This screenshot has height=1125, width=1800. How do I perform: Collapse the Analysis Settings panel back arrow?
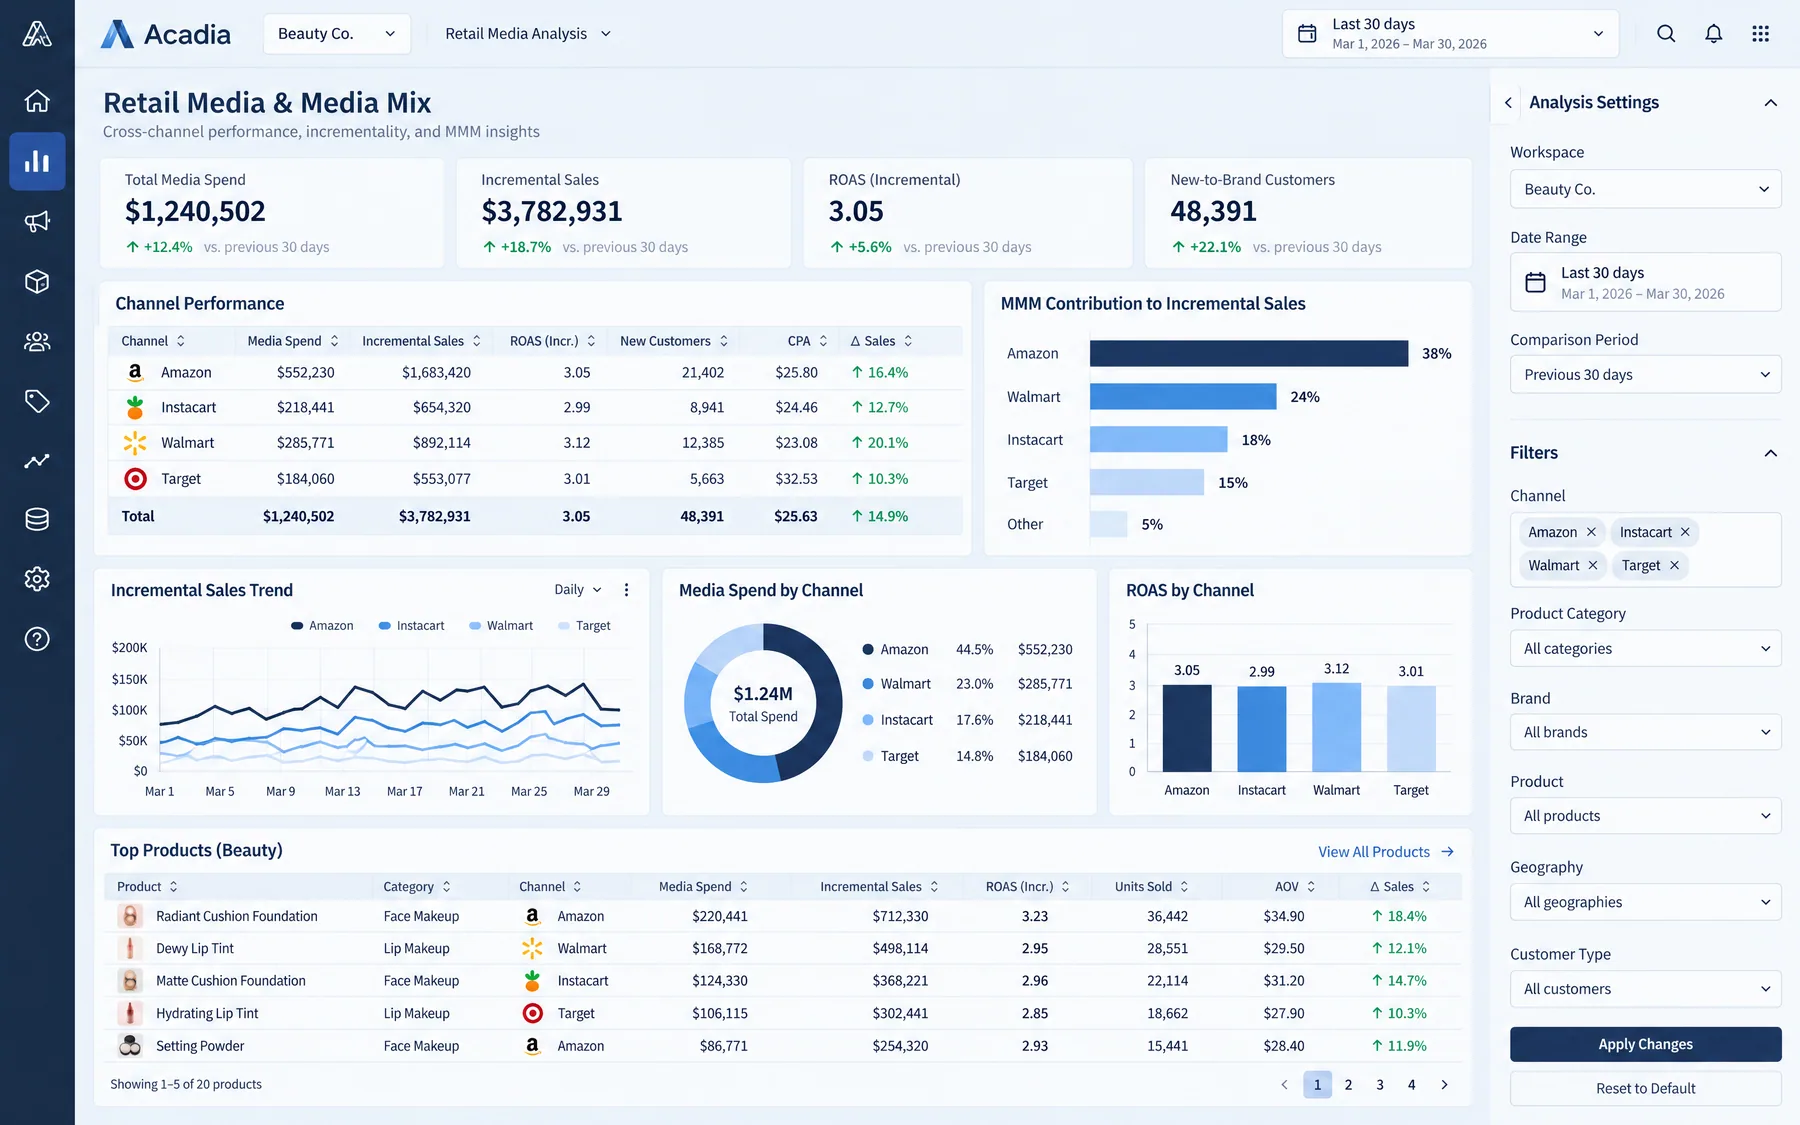tap(1508, 103)
